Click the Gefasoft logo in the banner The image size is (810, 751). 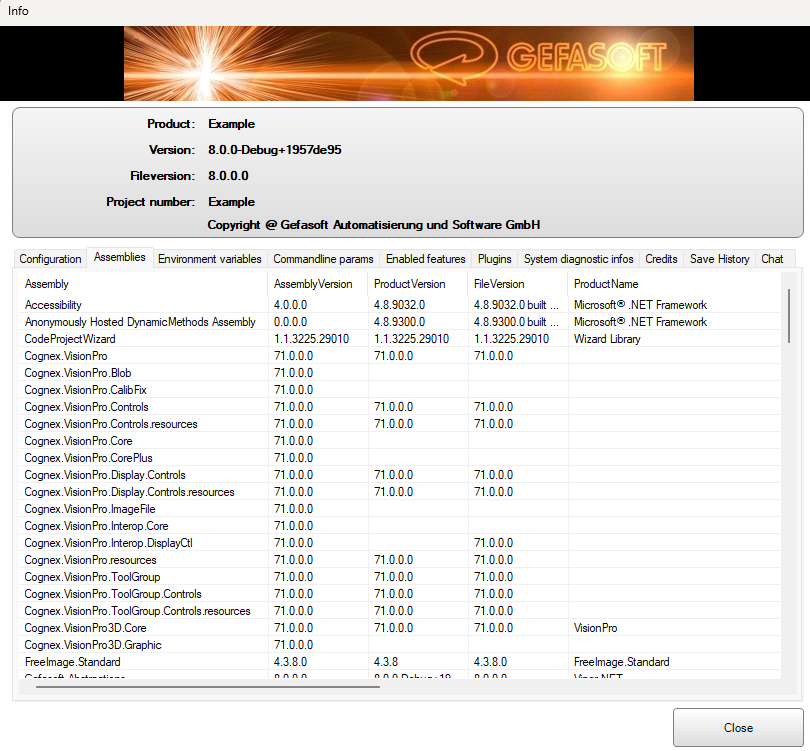pyautogui.click(x=539, y=58)
